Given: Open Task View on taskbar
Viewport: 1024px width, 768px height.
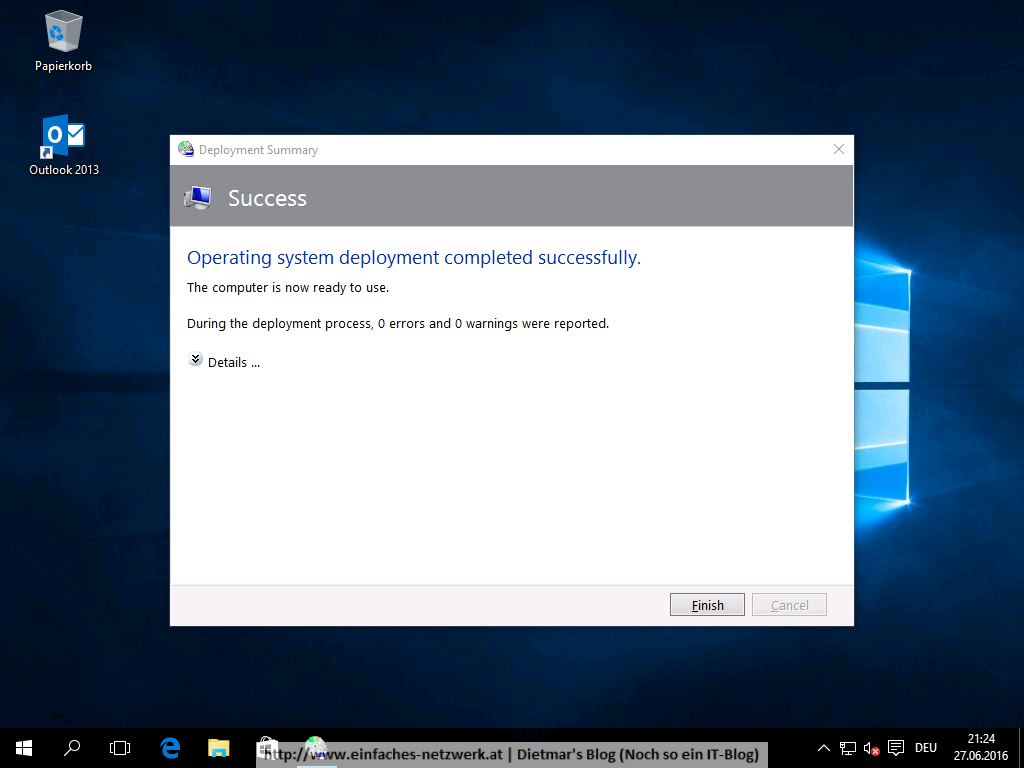Looking at the screenshot, I should click(x=120, y=748).
